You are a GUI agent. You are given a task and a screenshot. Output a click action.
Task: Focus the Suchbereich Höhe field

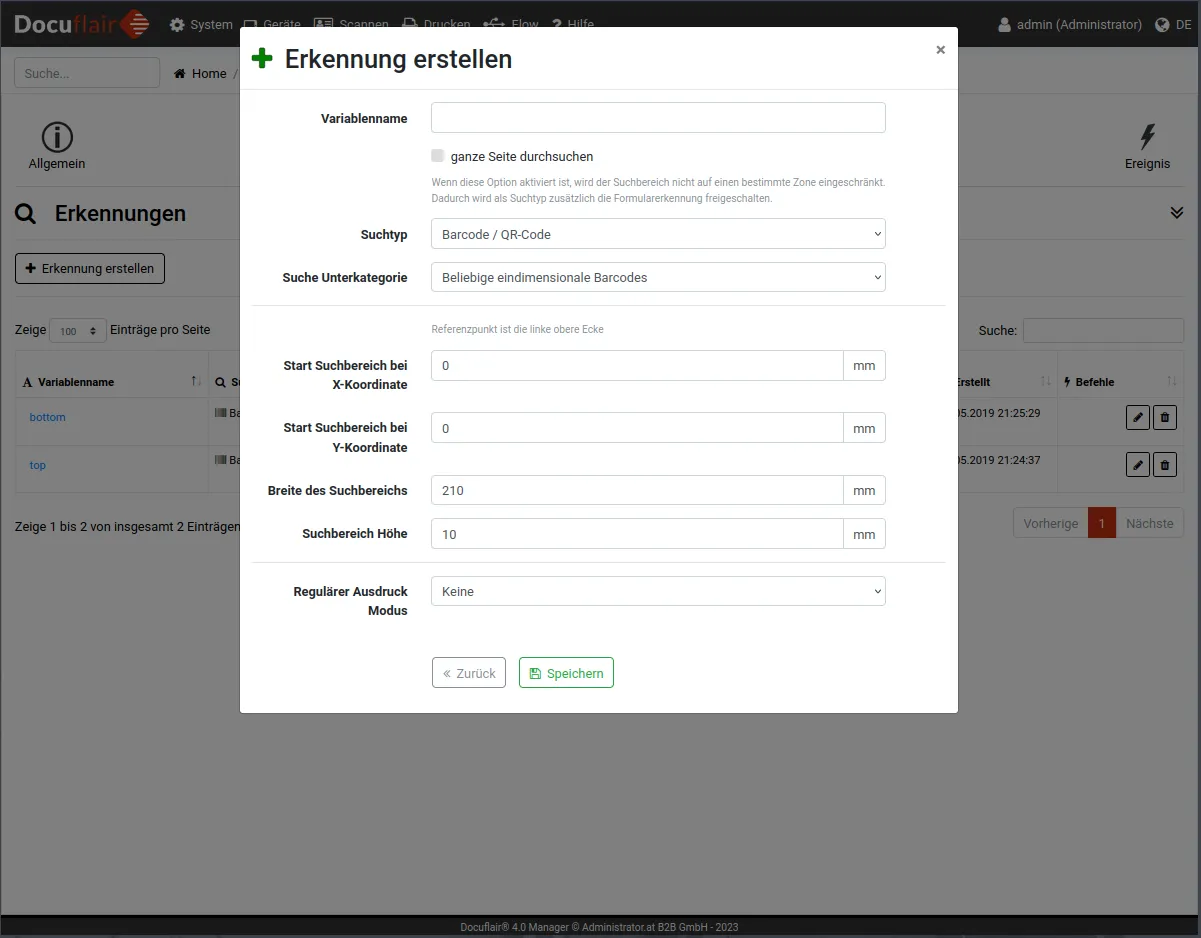coord(637,534)
